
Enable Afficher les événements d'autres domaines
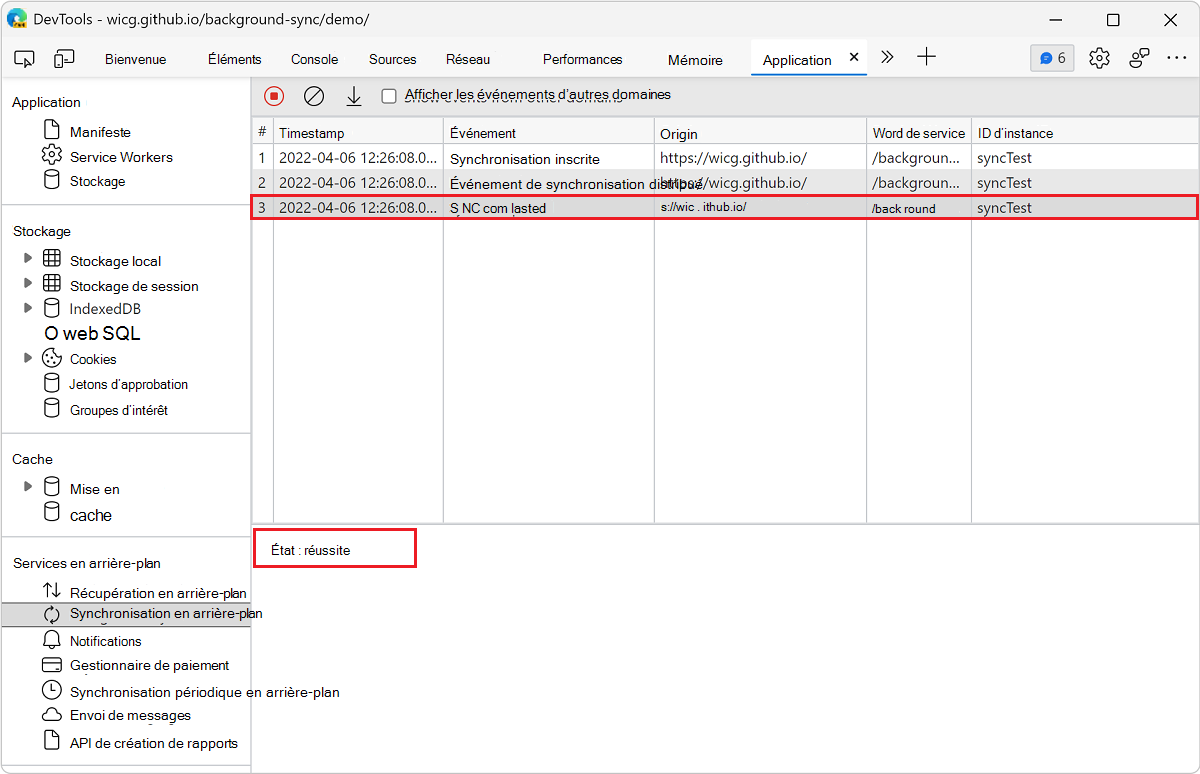point(389,94)
